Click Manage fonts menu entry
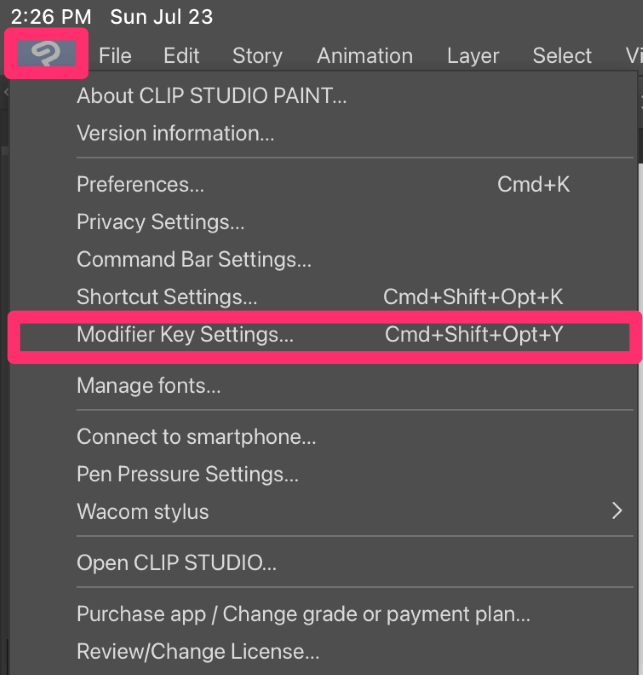The image size is (643, 675). pyautogui.click(x=323, y=385)
